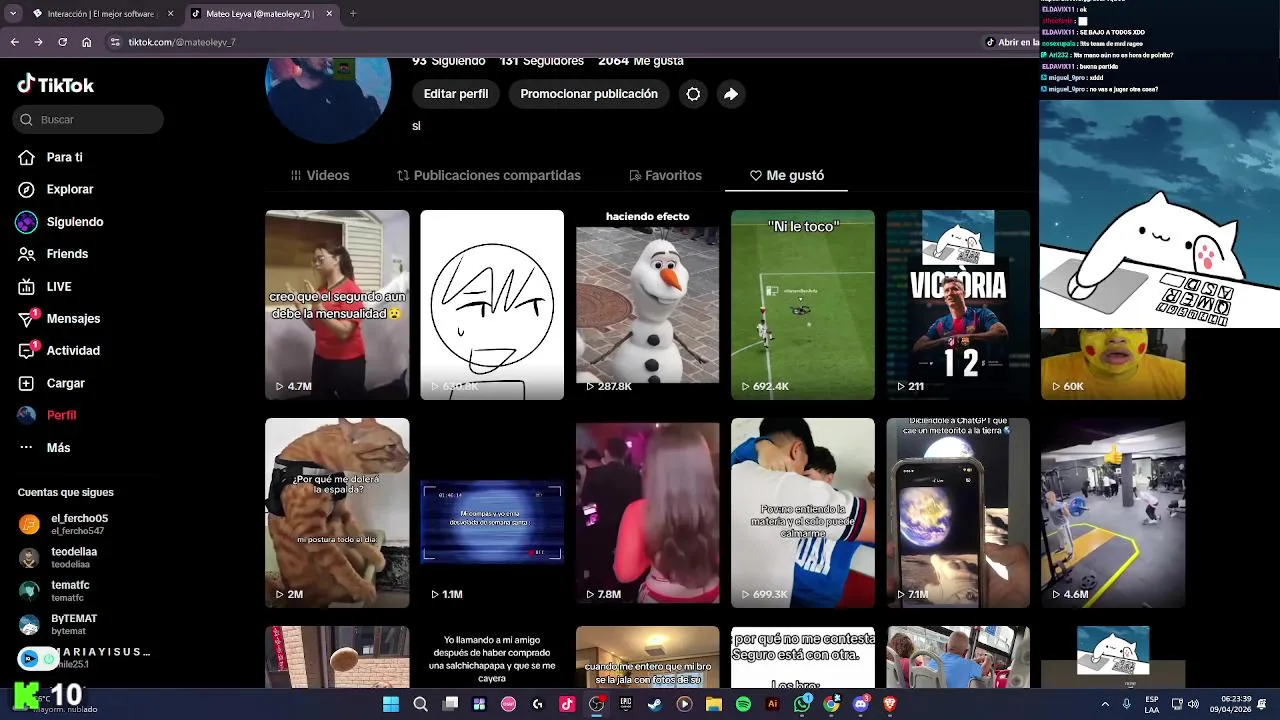
Task: Click the Seguidores count on profile
Action: (x=541, y=61)
